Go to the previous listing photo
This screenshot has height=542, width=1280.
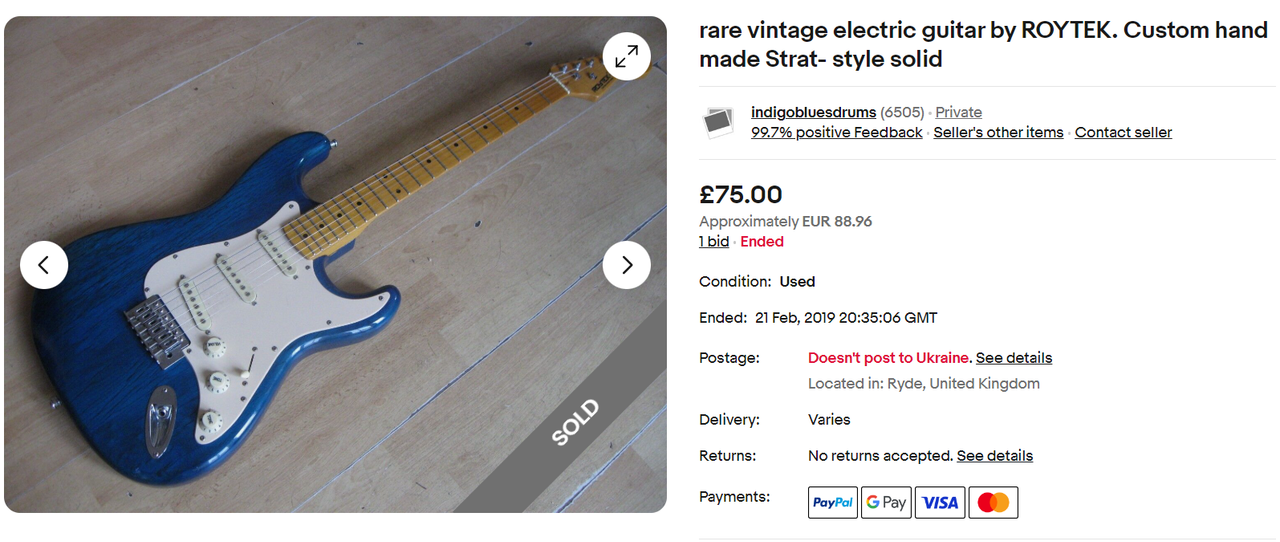pyautogui.click(x=44, y=265)
